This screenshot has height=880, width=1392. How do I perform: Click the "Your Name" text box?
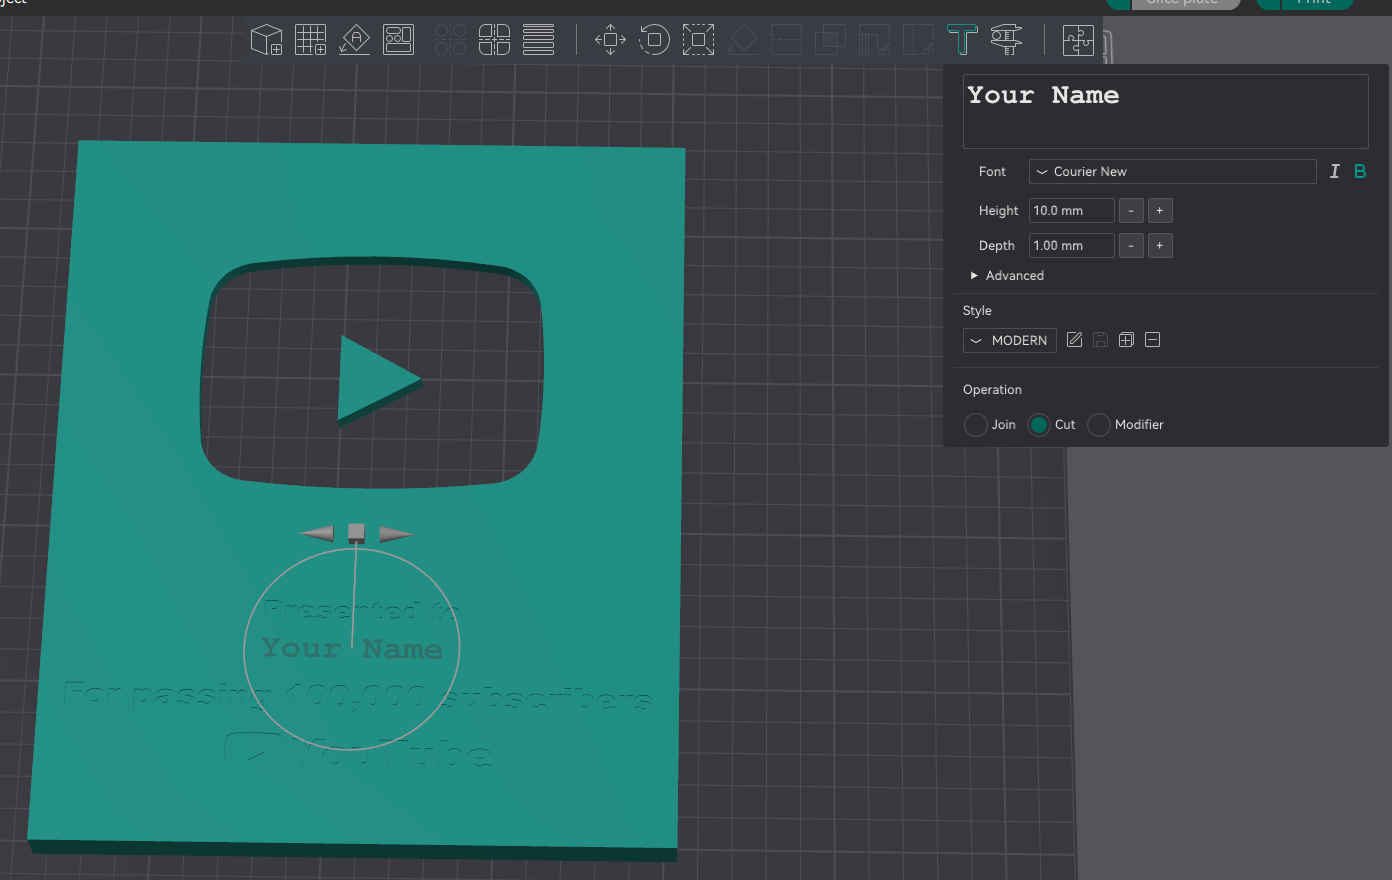pos(1165,111)
